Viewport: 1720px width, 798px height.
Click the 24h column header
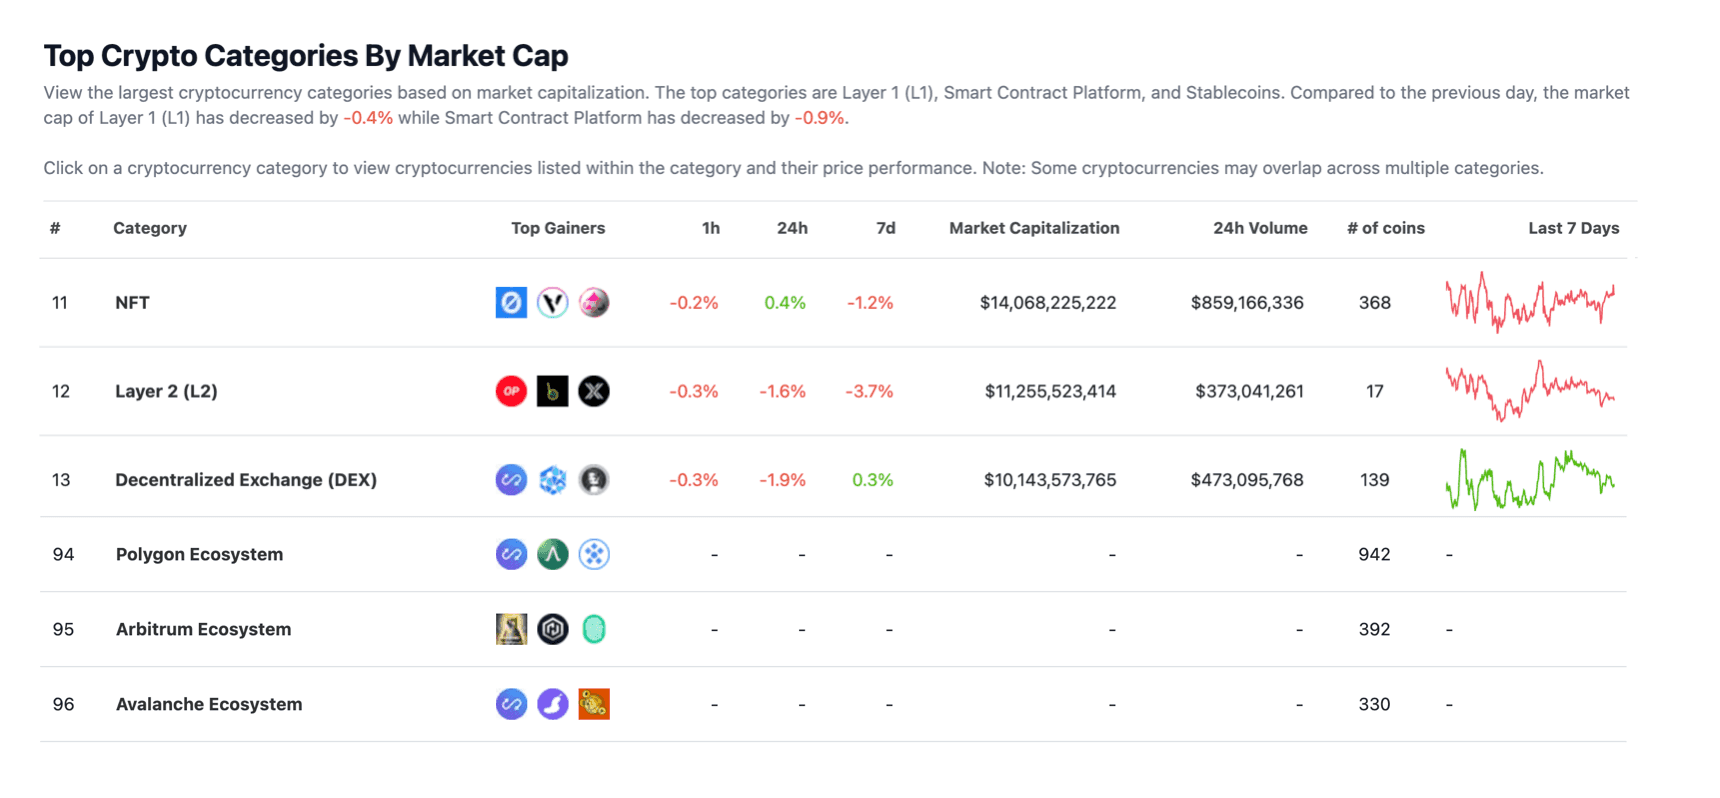[x=793, y=228]
